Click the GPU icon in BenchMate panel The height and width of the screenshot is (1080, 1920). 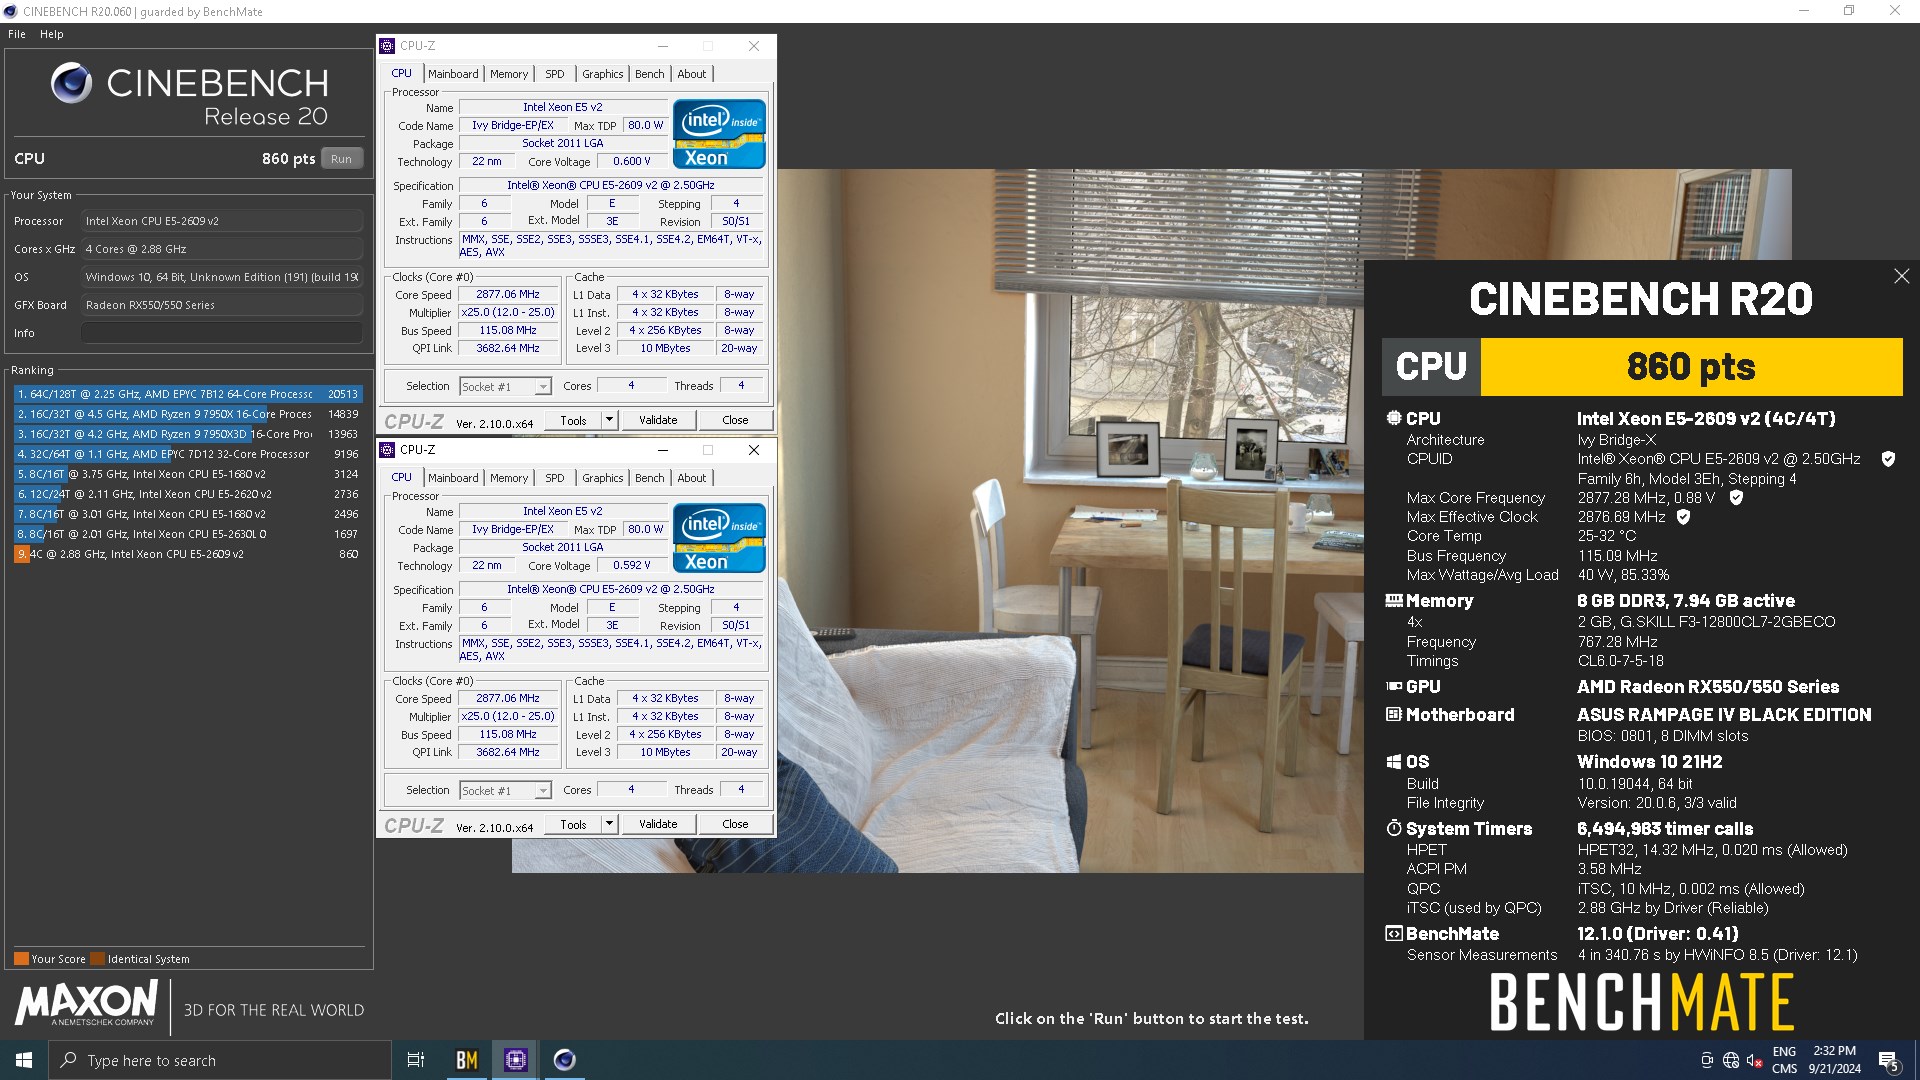1393,686
